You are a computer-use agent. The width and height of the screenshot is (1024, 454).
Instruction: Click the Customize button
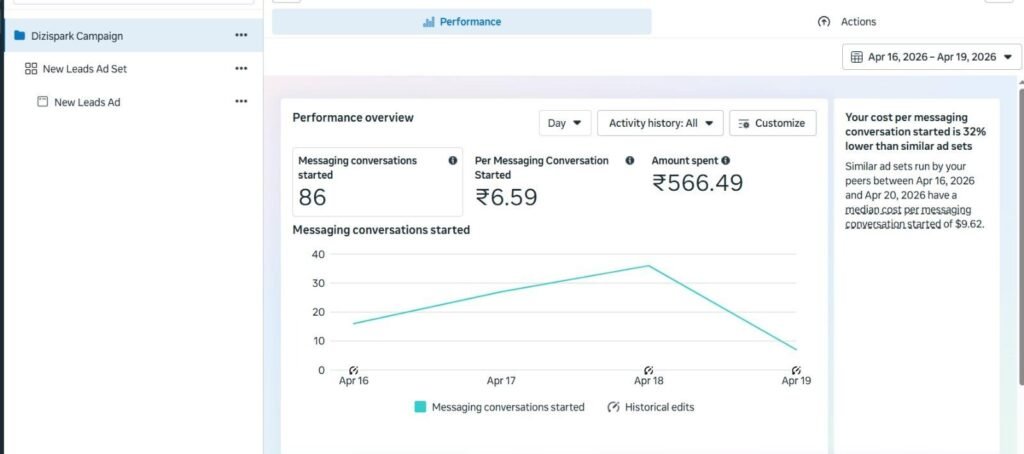773,123
